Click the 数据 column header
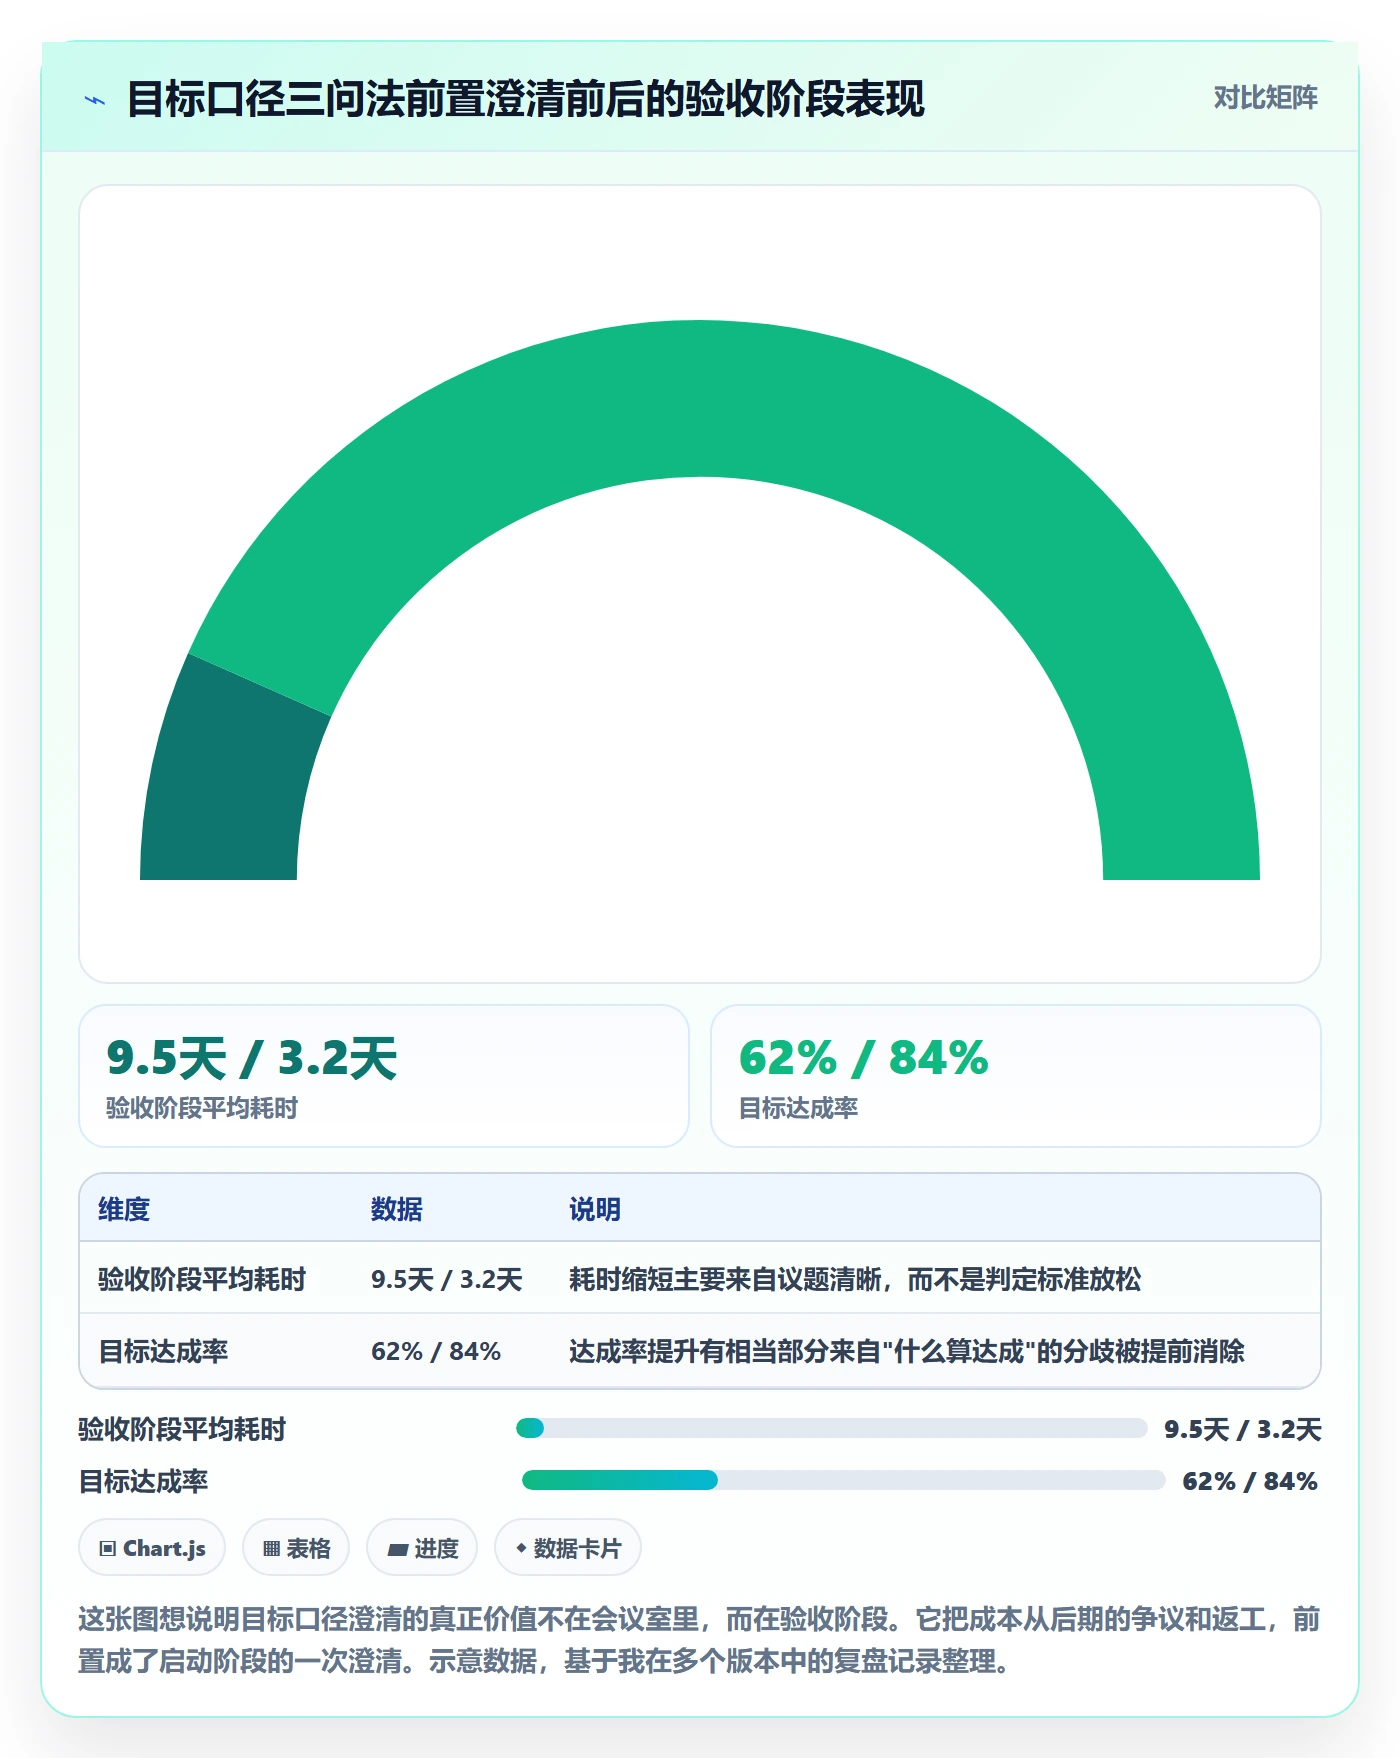This screenshot has height=1758, width=1400. tap(397, 1209)
